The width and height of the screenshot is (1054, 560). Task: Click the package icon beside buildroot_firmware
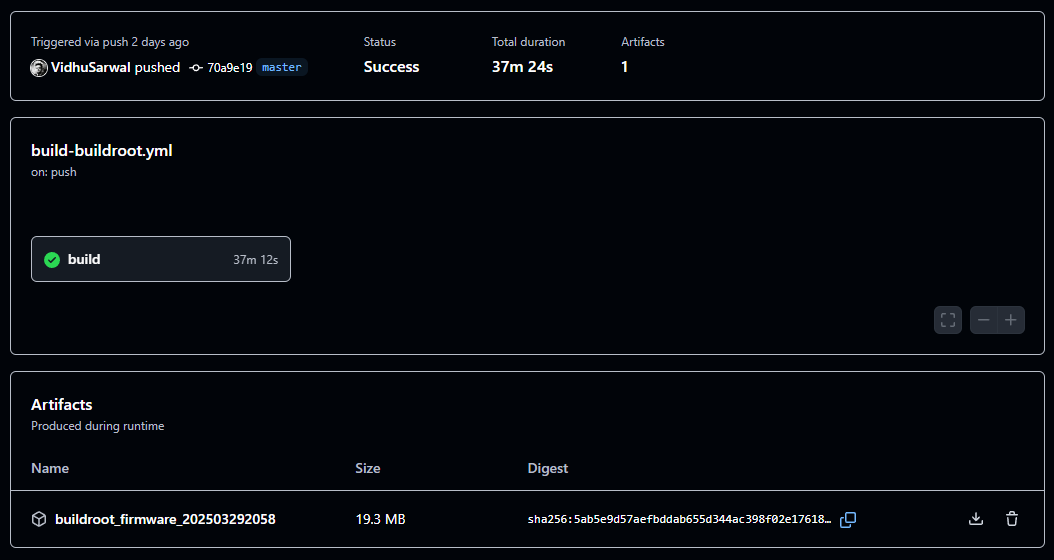pos(39,519)
